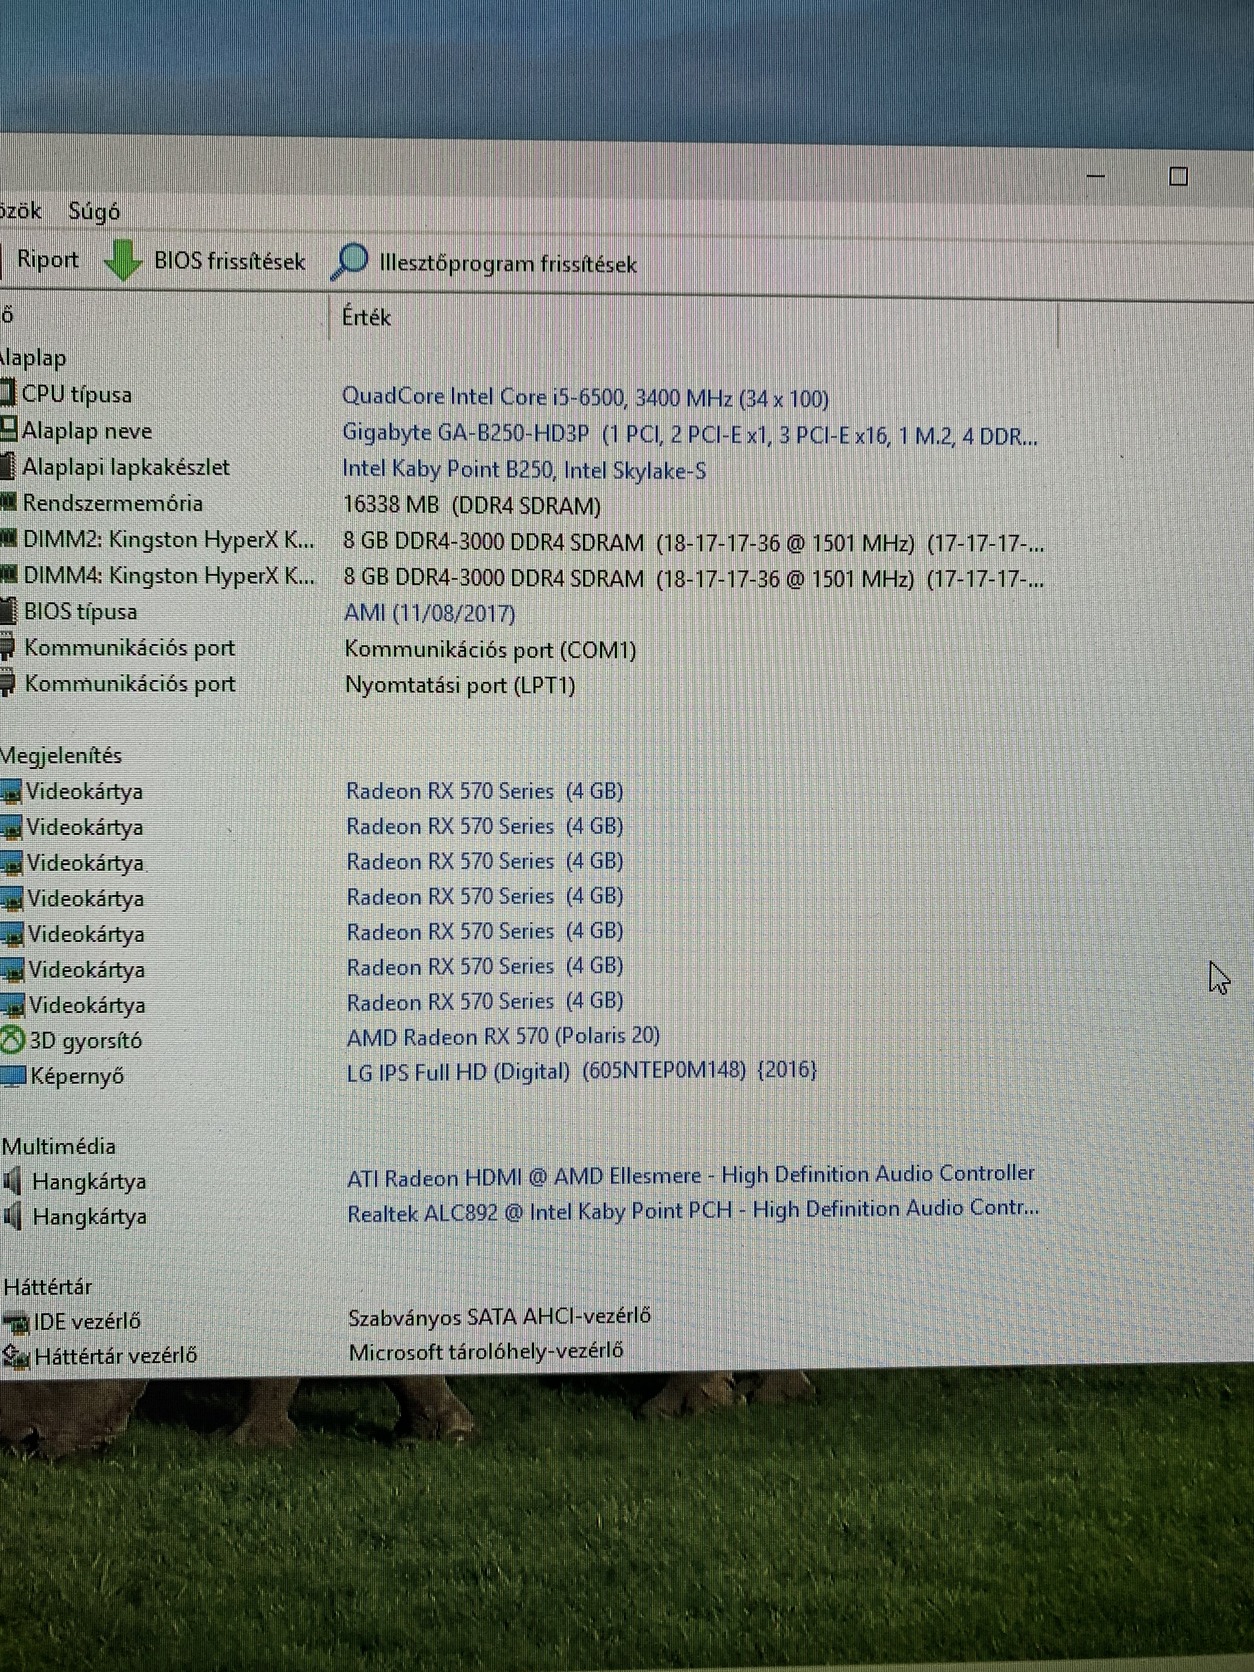This screenshot has height=1672, width=1254.
Task: Open BIOS frissítések updates
Action: 229,261
